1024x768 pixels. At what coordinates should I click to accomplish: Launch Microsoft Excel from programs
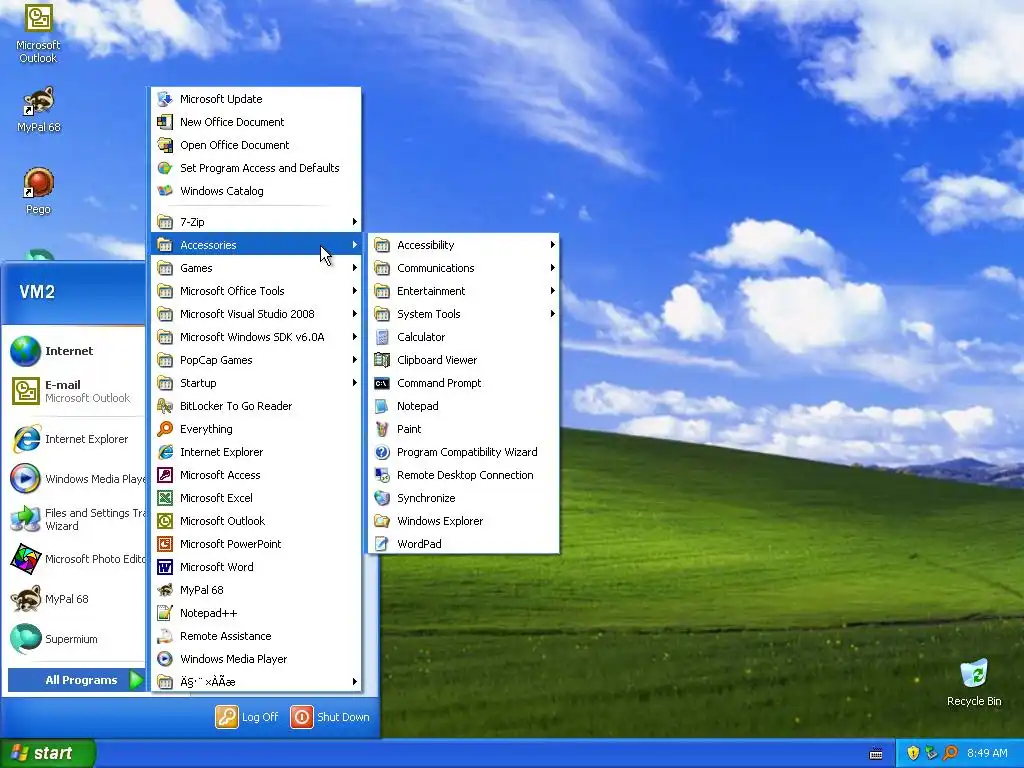point(256,498)
